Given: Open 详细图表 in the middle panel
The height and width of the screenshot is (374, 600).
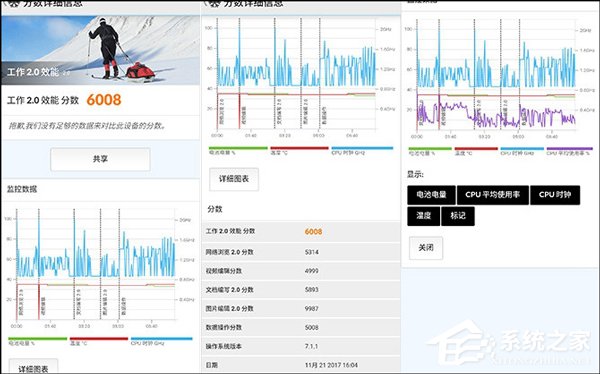Looking at the screenshot, I should click(x=234, y=179).
